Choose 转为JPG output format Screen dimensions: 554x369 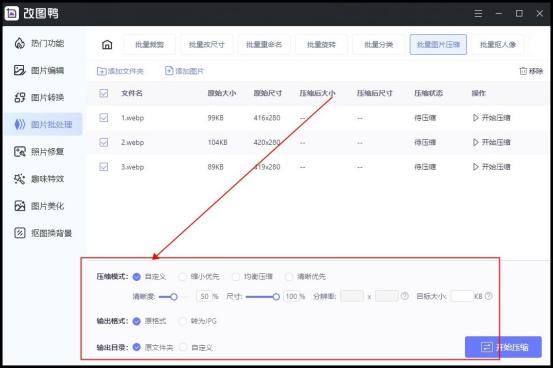coord(182,321)
